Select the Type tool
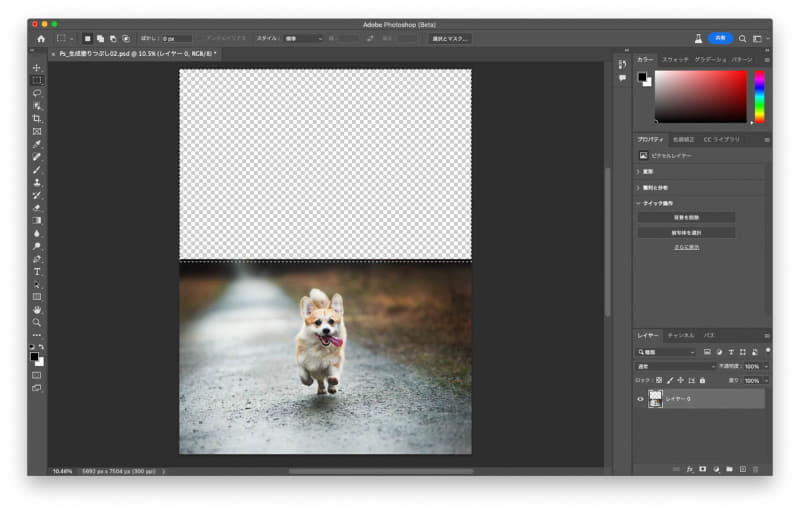This screenshot has width=800, height=512. click(x=37, y=272)
